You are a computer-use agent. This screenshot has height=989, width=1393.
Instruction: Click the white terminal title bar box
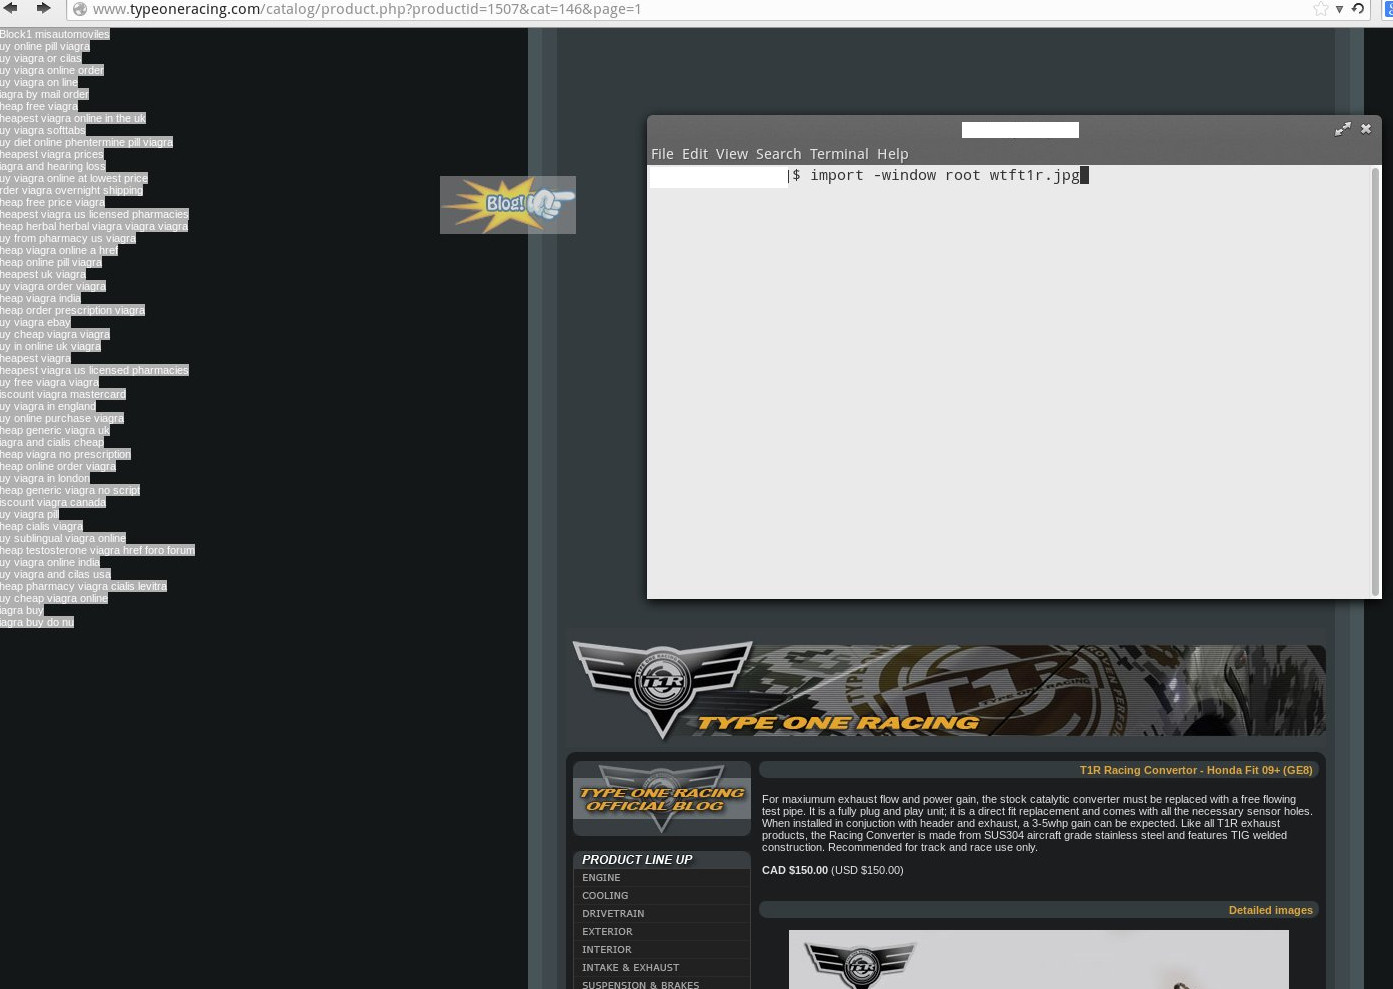(x=1020, y=130)
